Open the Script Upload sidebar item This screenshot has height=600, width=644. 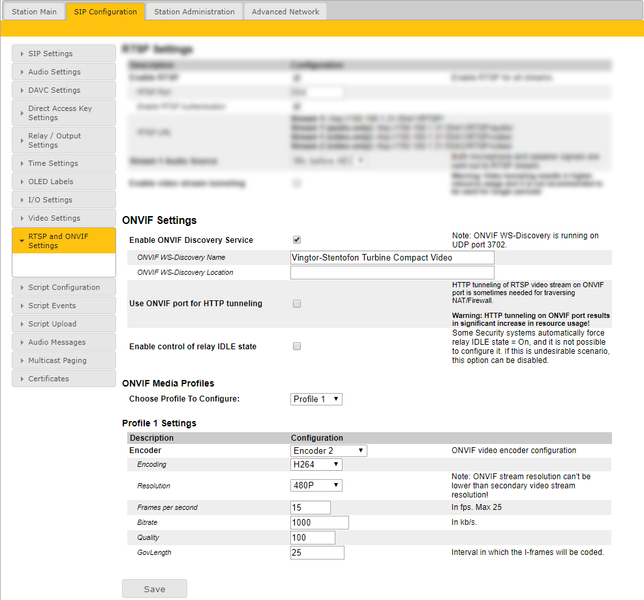64,324
